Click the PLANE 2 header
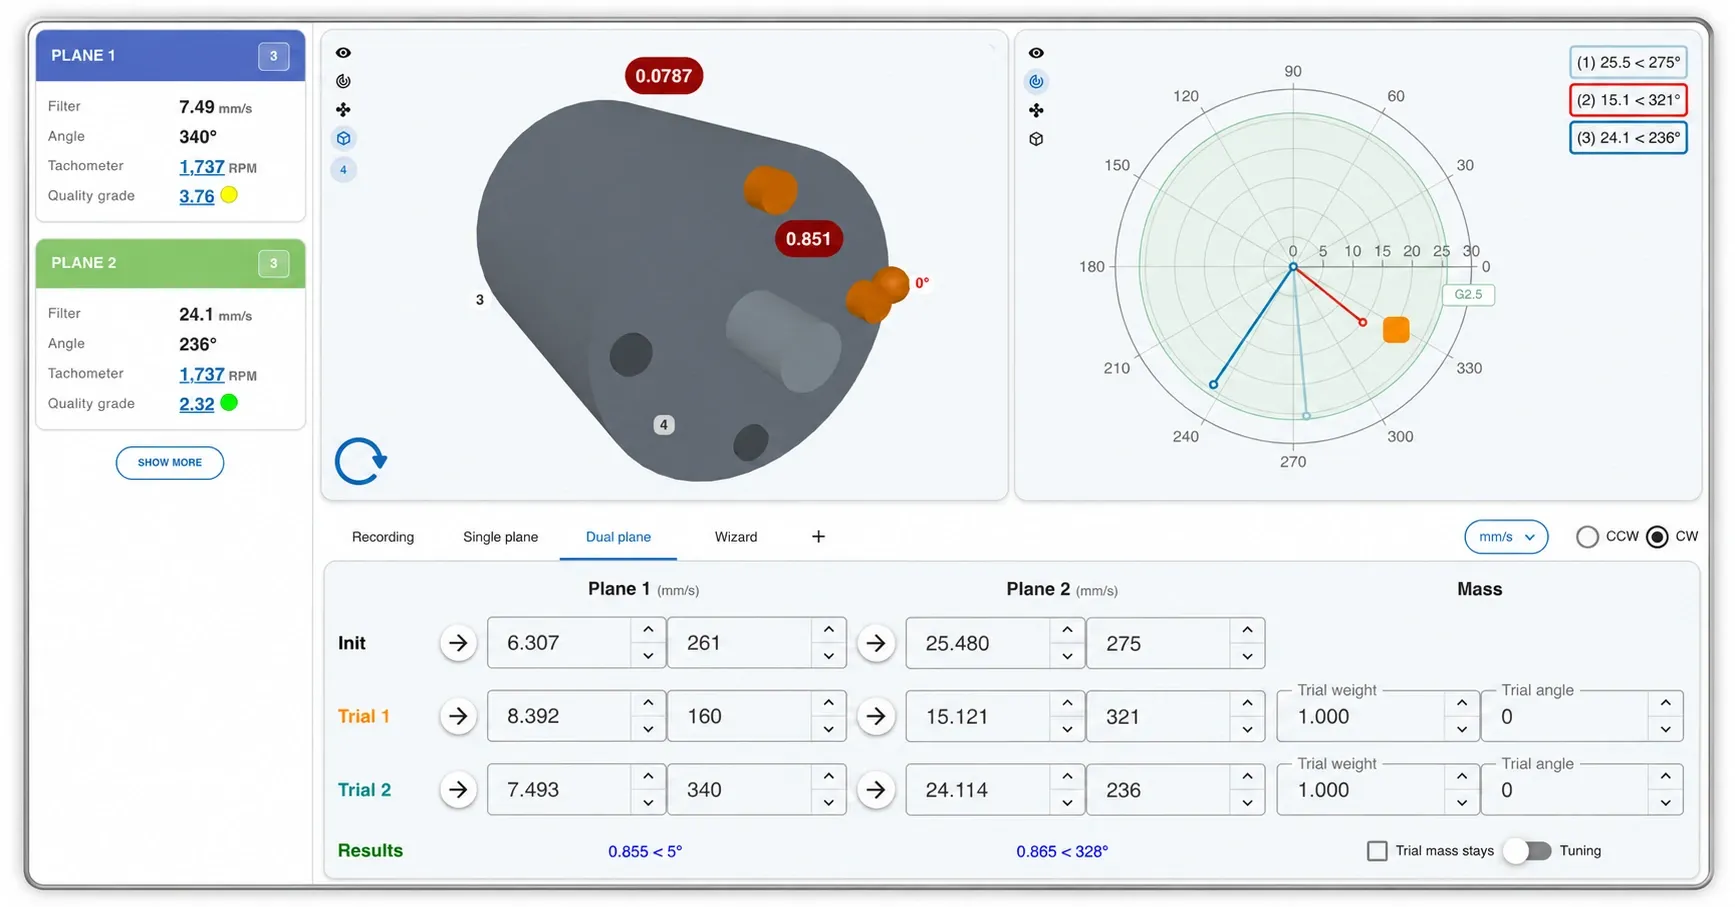Image resolution: width=1735 pixels, height=907 pixels. point(170,263)
